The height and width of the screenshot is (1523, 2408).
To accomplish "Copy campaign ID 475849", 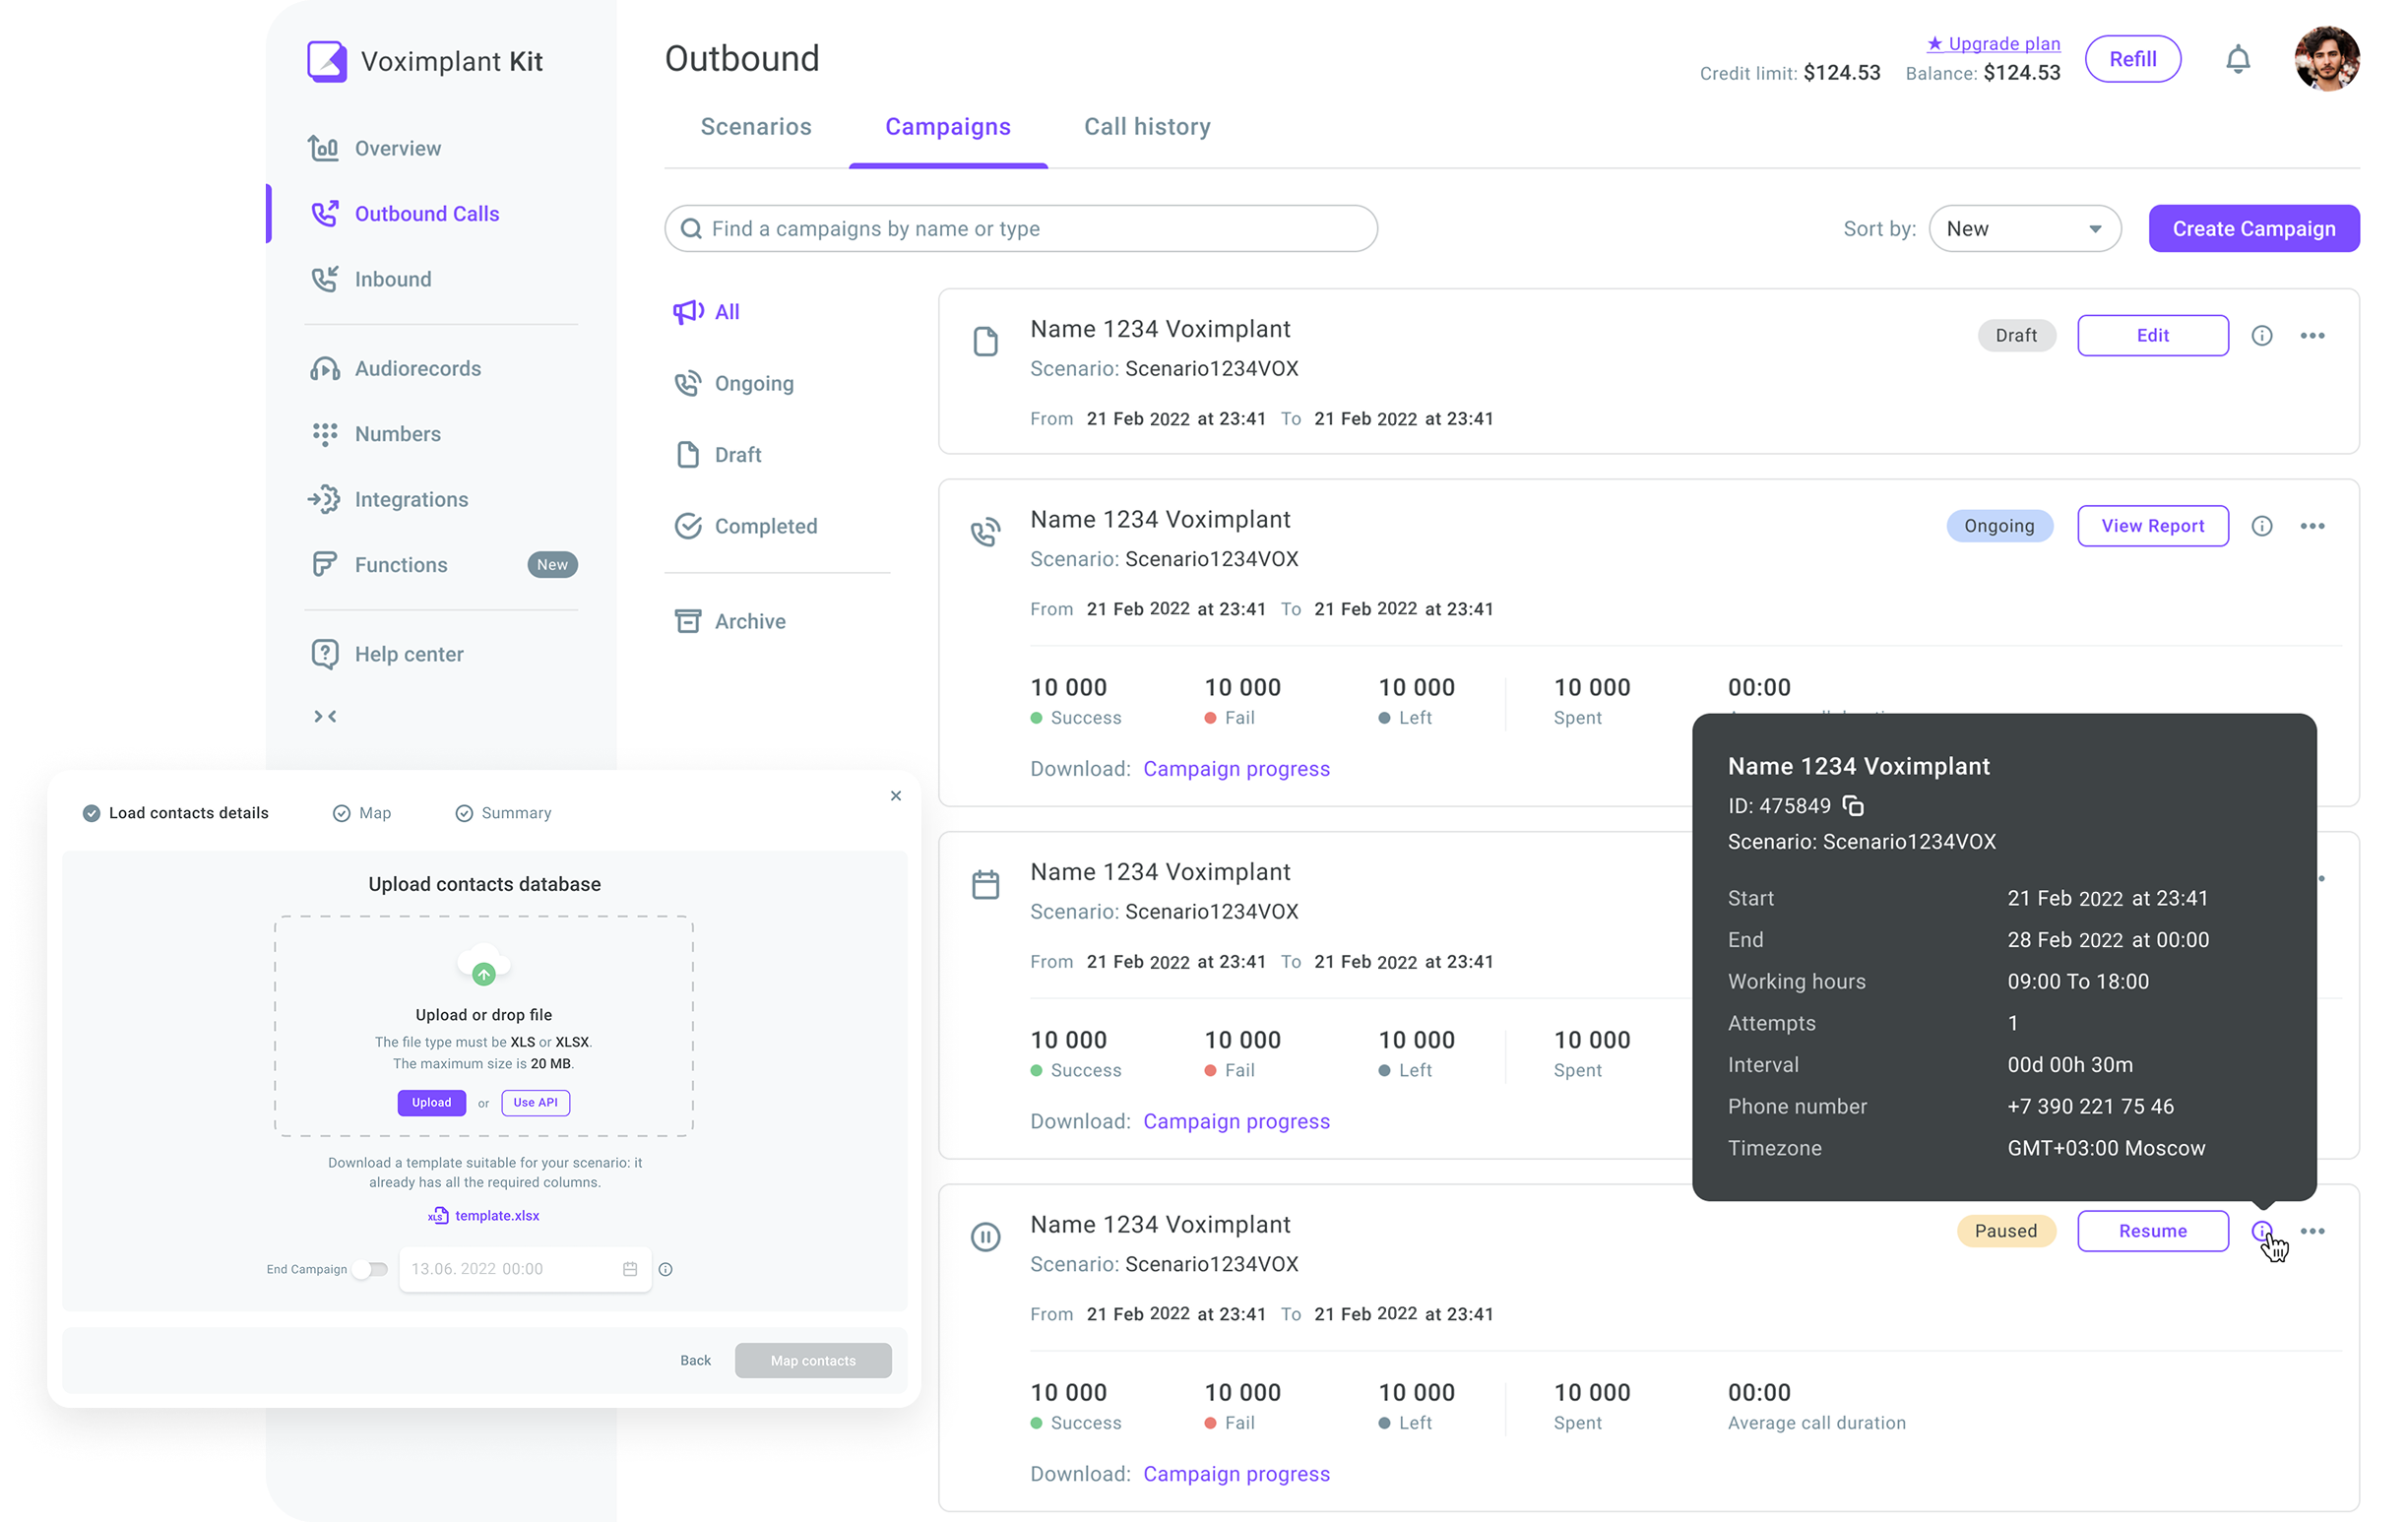I will pyautogui.click(x=1852, y=805).
